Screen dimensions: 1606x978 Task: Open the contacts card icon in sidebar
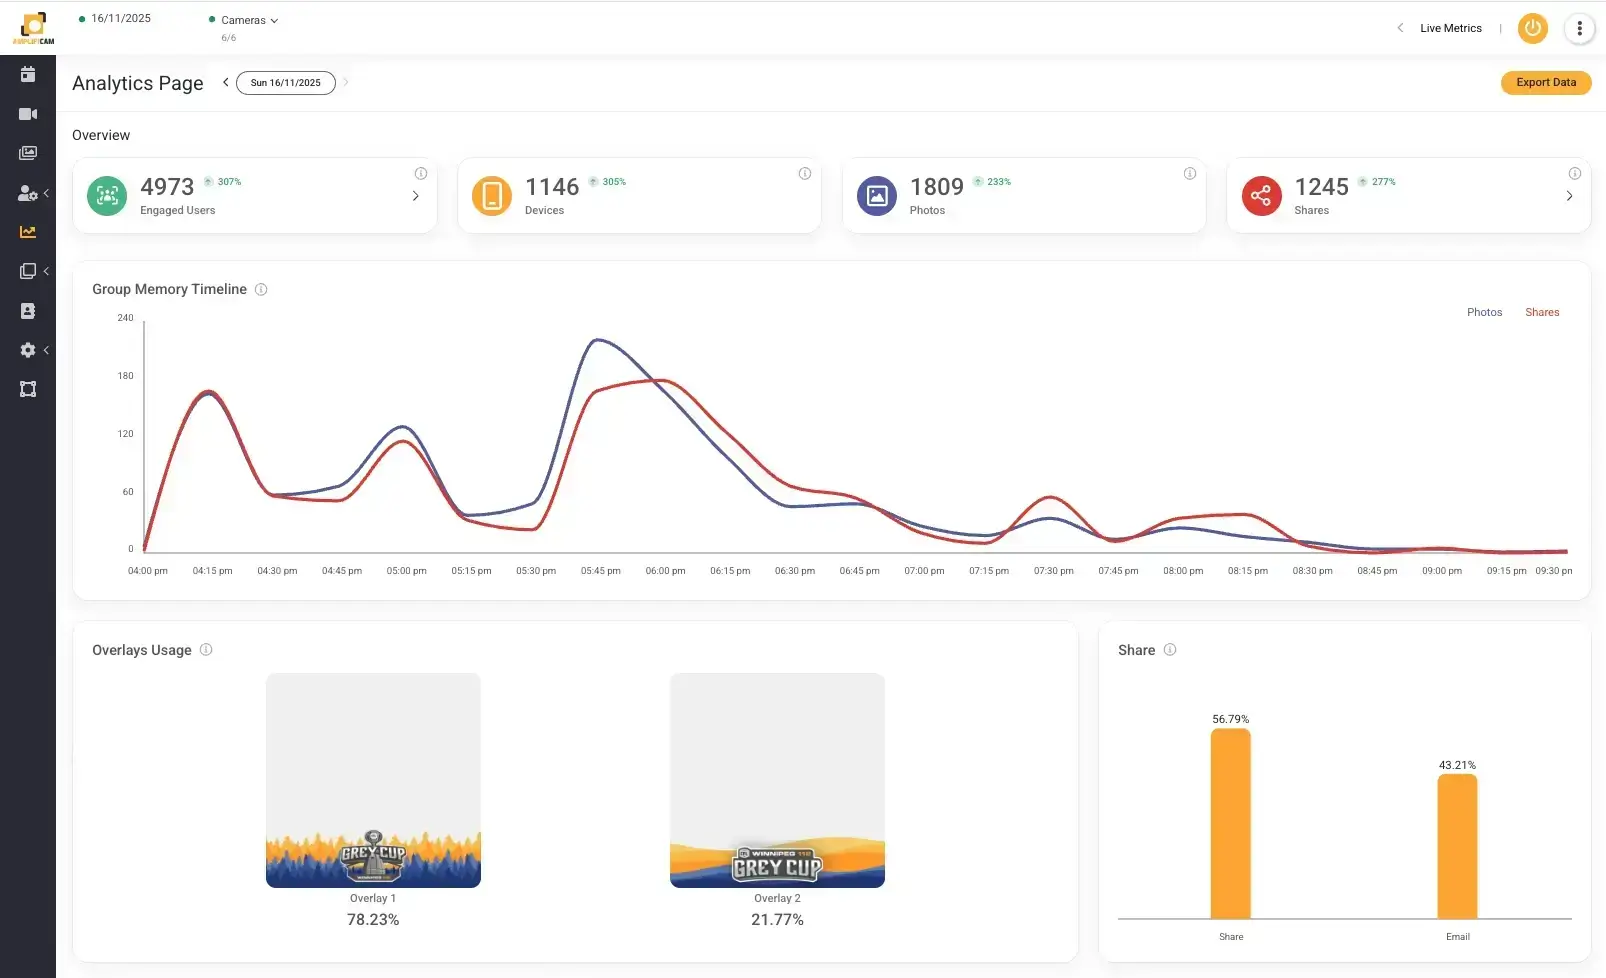coord(28,310)
